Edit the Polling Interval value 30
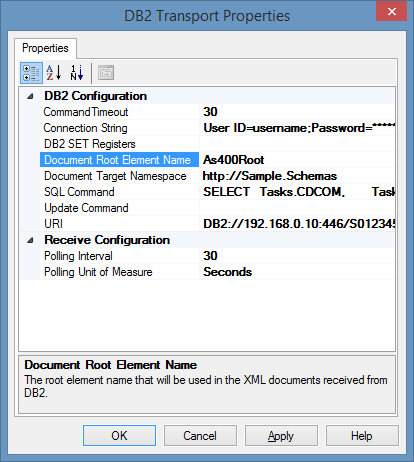This screenshot has width=414, height=462. (297, 256)
